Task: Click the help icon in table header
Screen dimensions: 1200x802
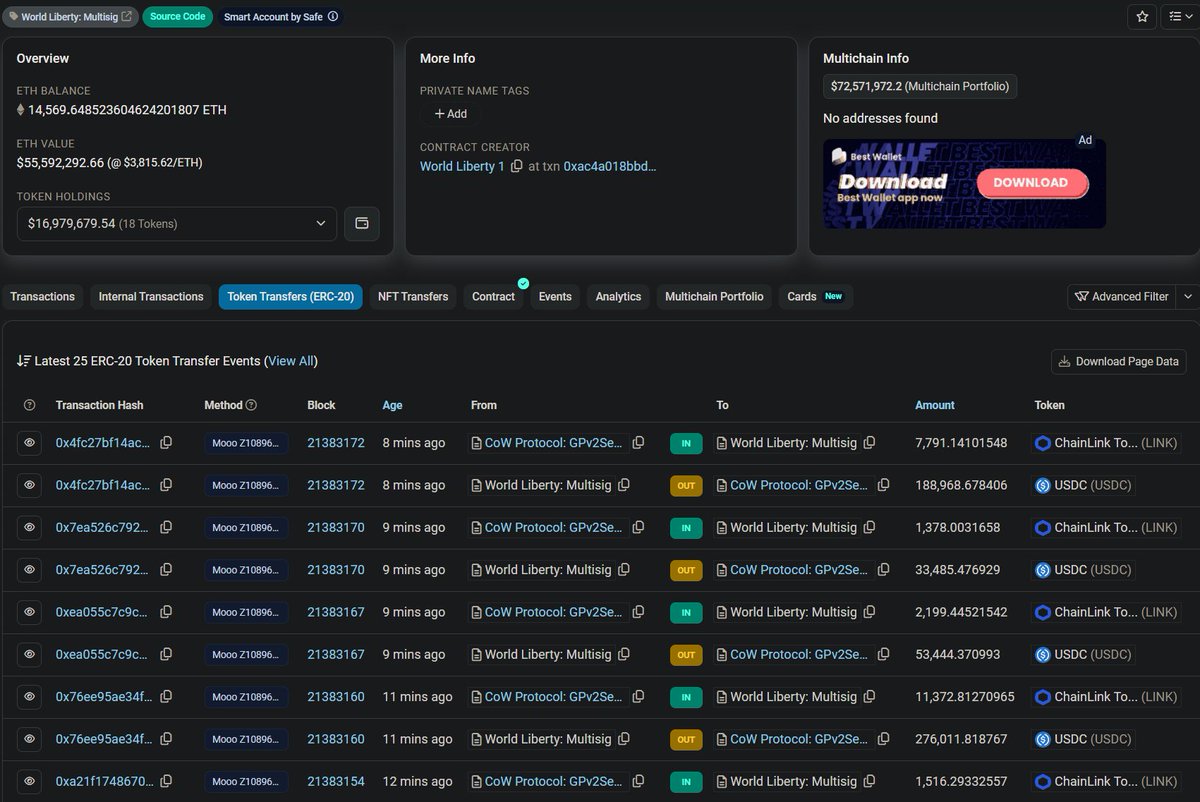Action: [29, 405]
